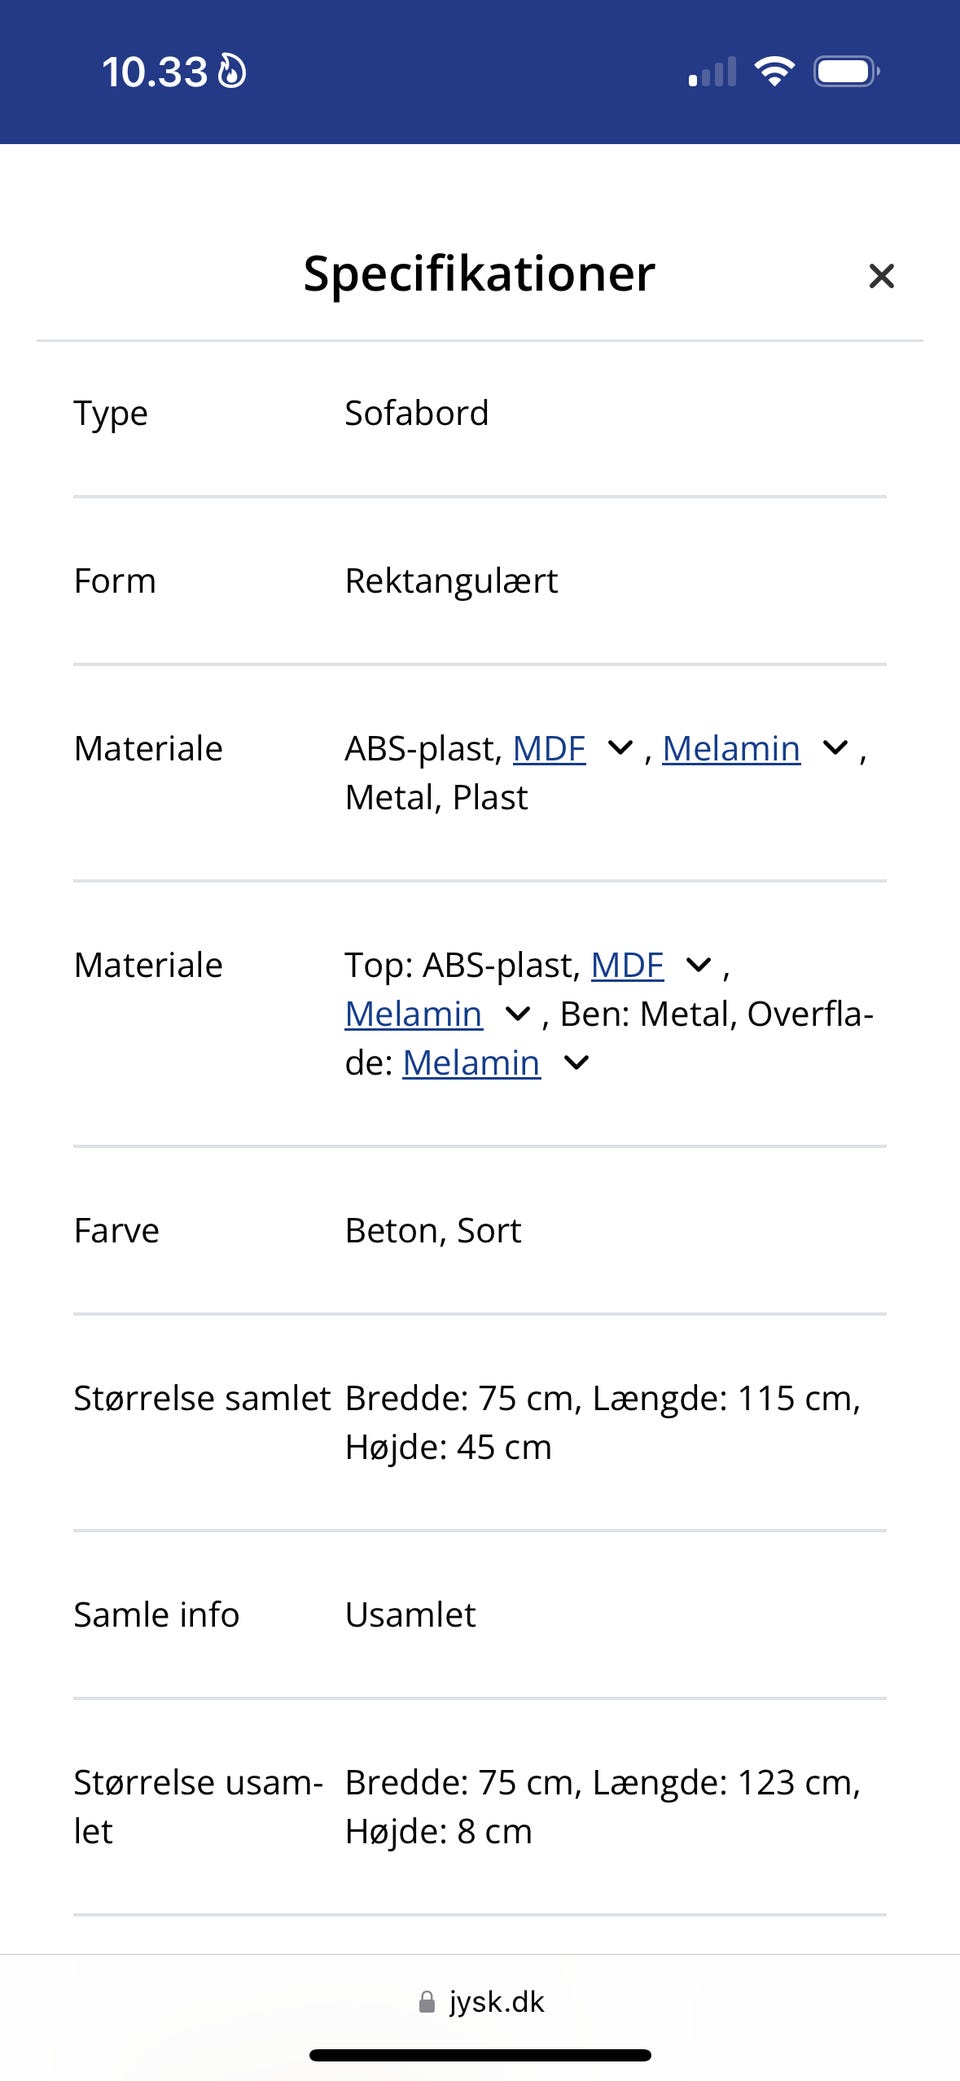Viewport: 960px width, 2081px height.
Task: Click the Wi-Fi icon in status bar
Action: point(773,70)
